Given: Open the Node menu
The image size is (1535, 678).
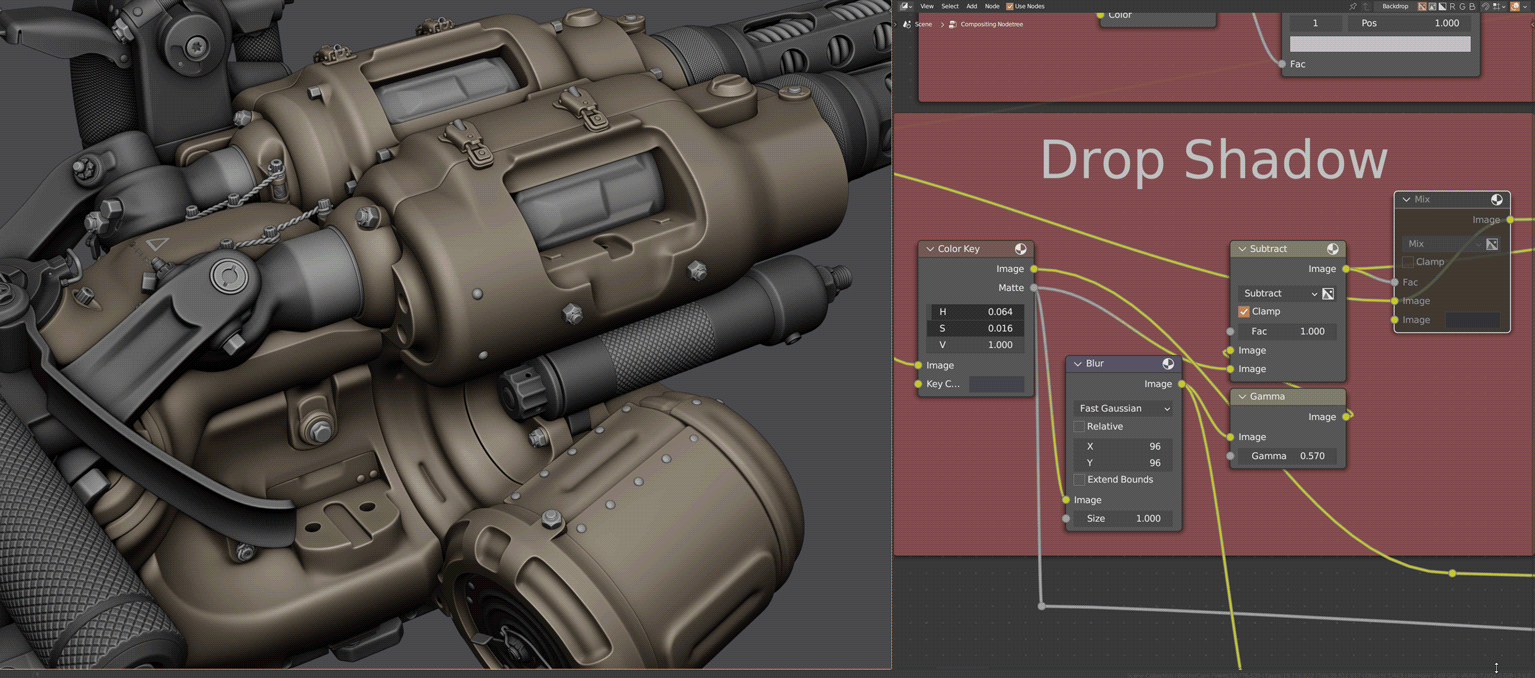Looking at the screenshot, I should point(992,6).
